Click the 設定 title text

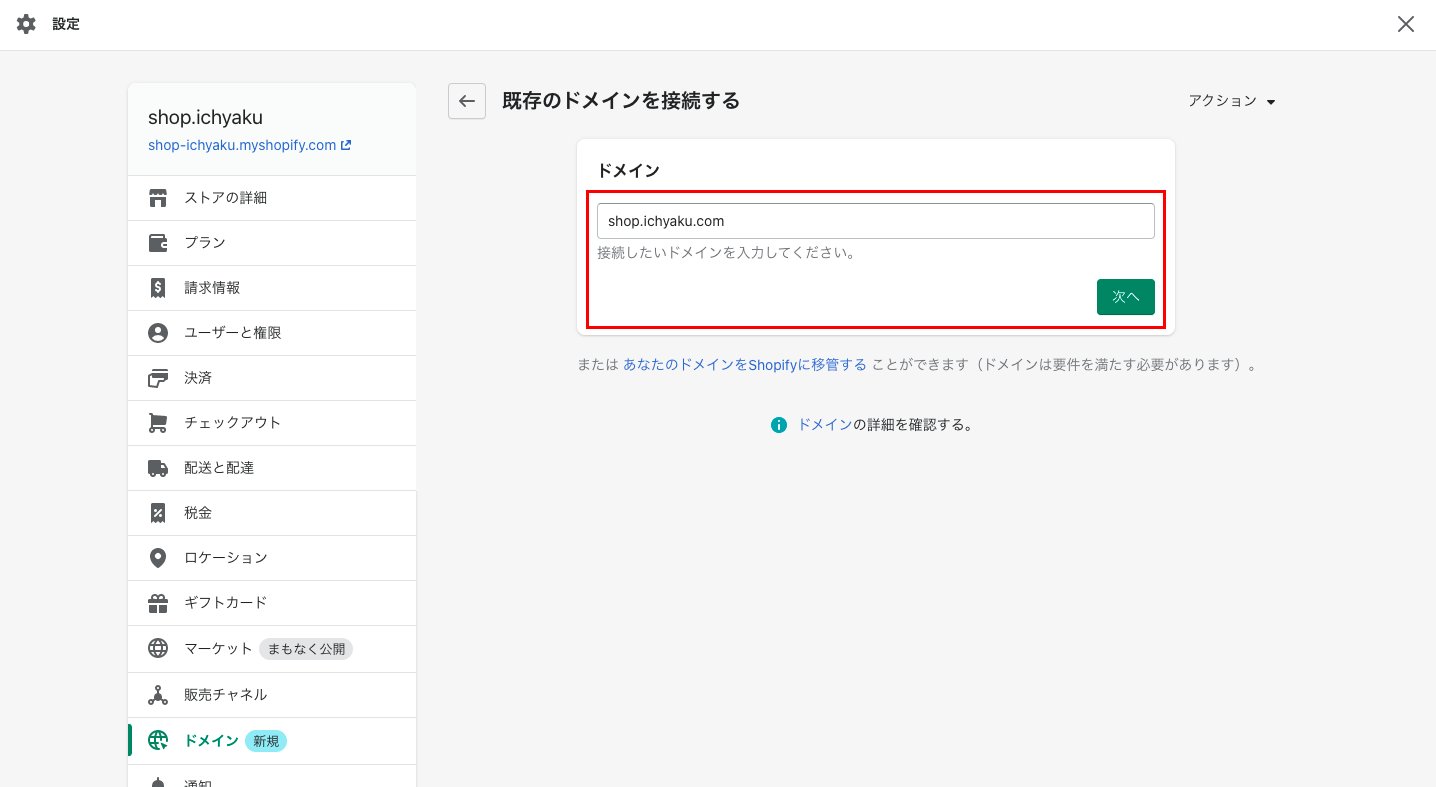pyautogui.click(x=66, y=24)
